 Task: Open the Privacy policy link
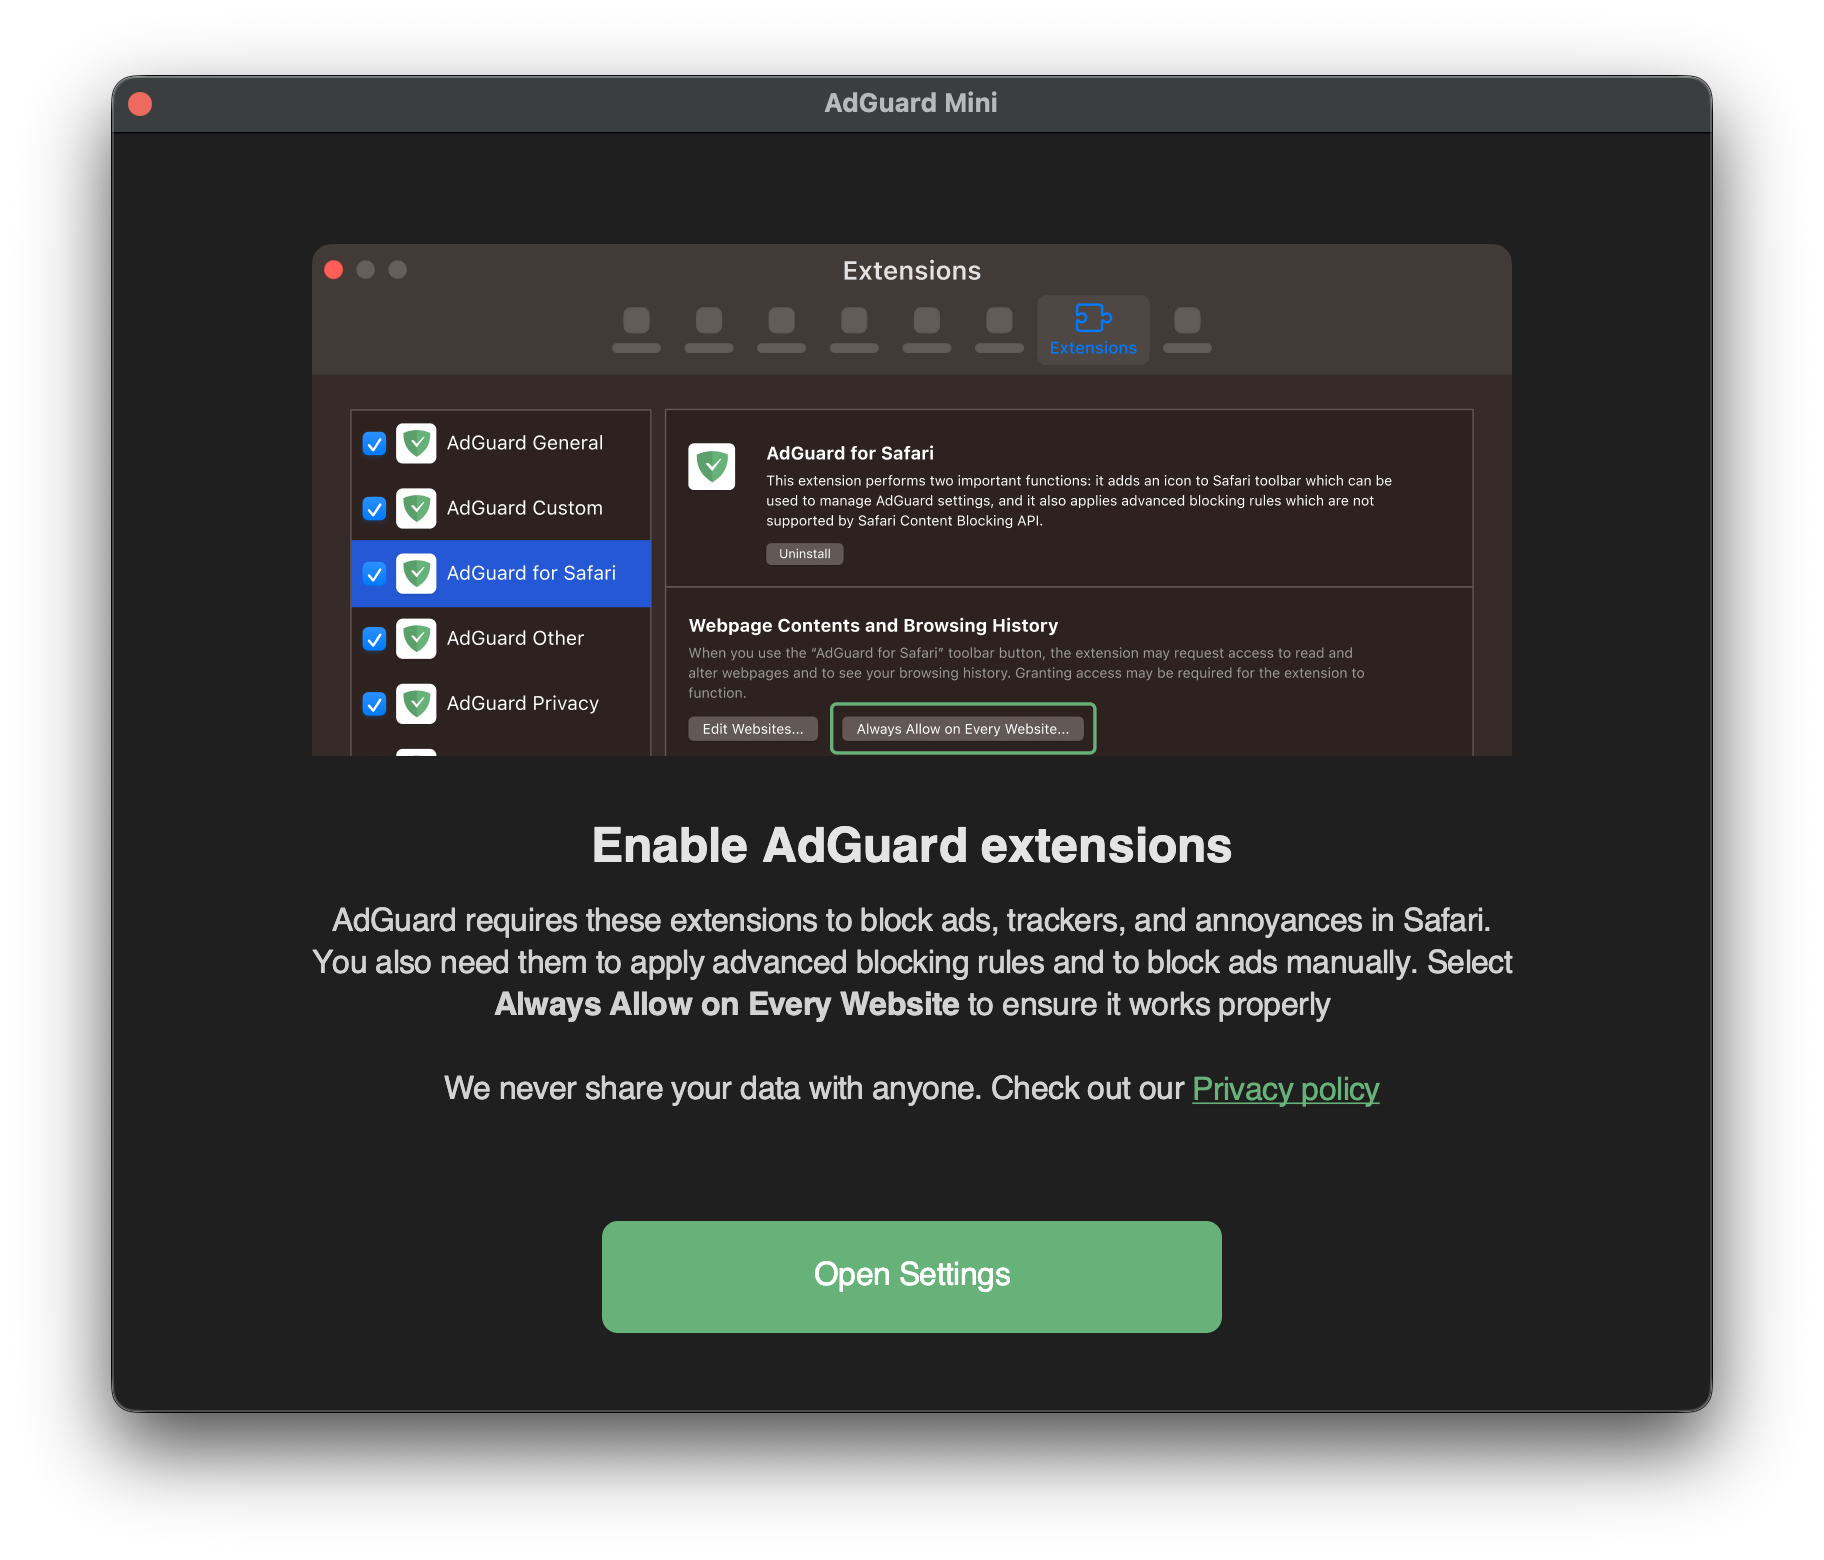coord(1286,1089)
